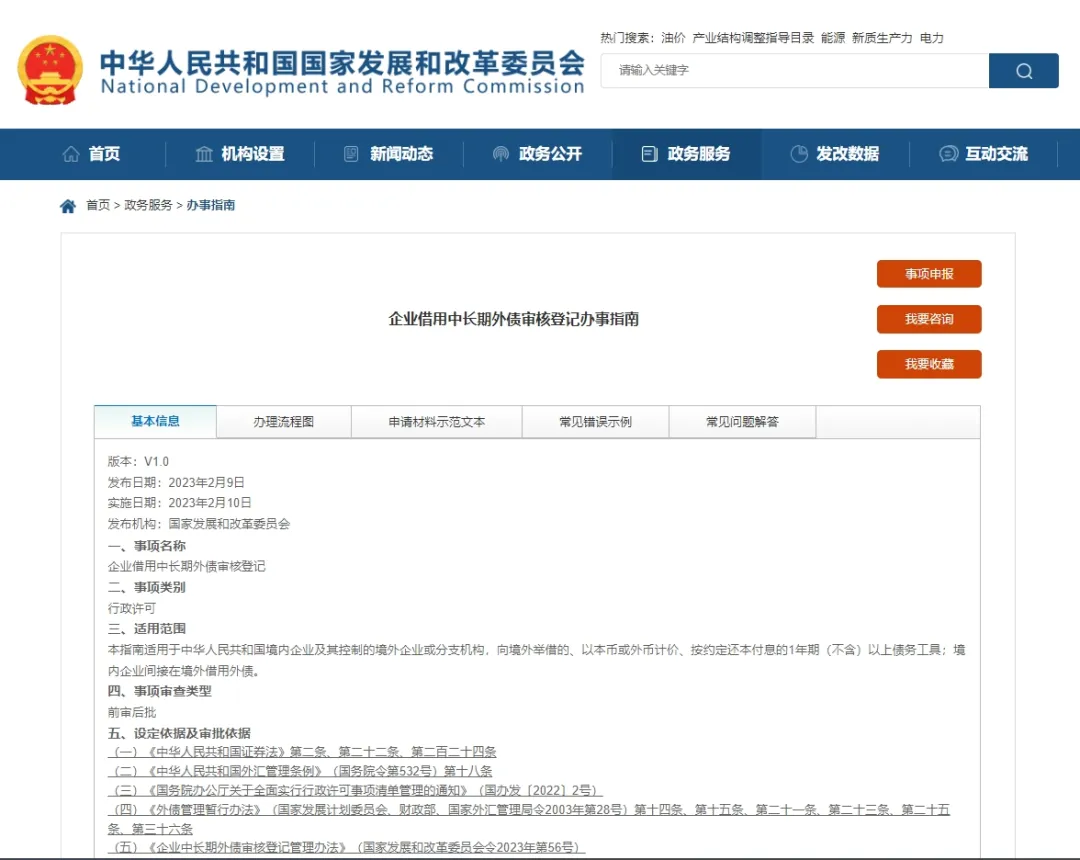Open 机构设置 navigation menu
1080x860 pixels.
(x=240, y=154)
